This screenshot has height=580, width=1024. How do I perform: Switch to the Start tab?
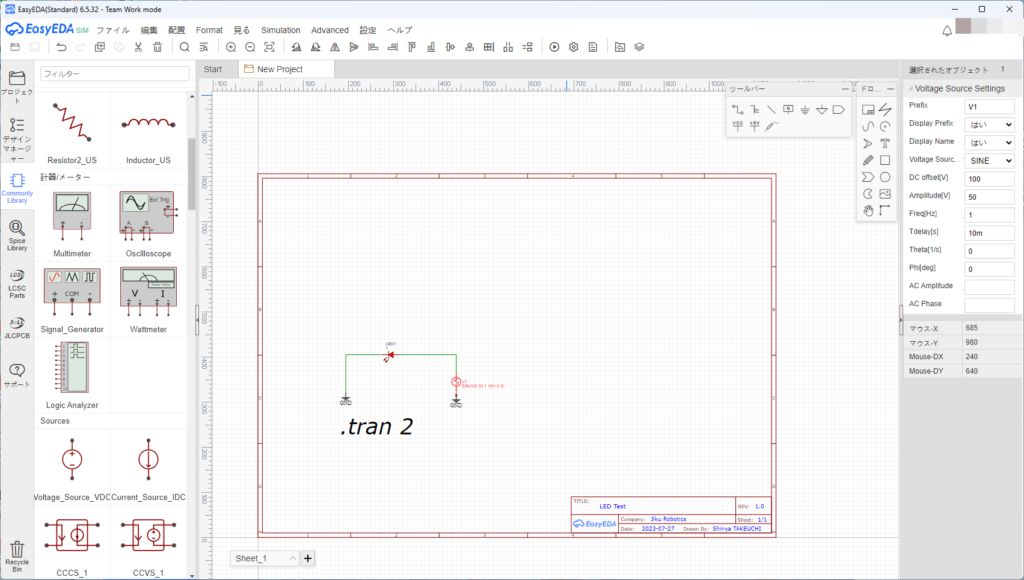[x=213, y=69]
